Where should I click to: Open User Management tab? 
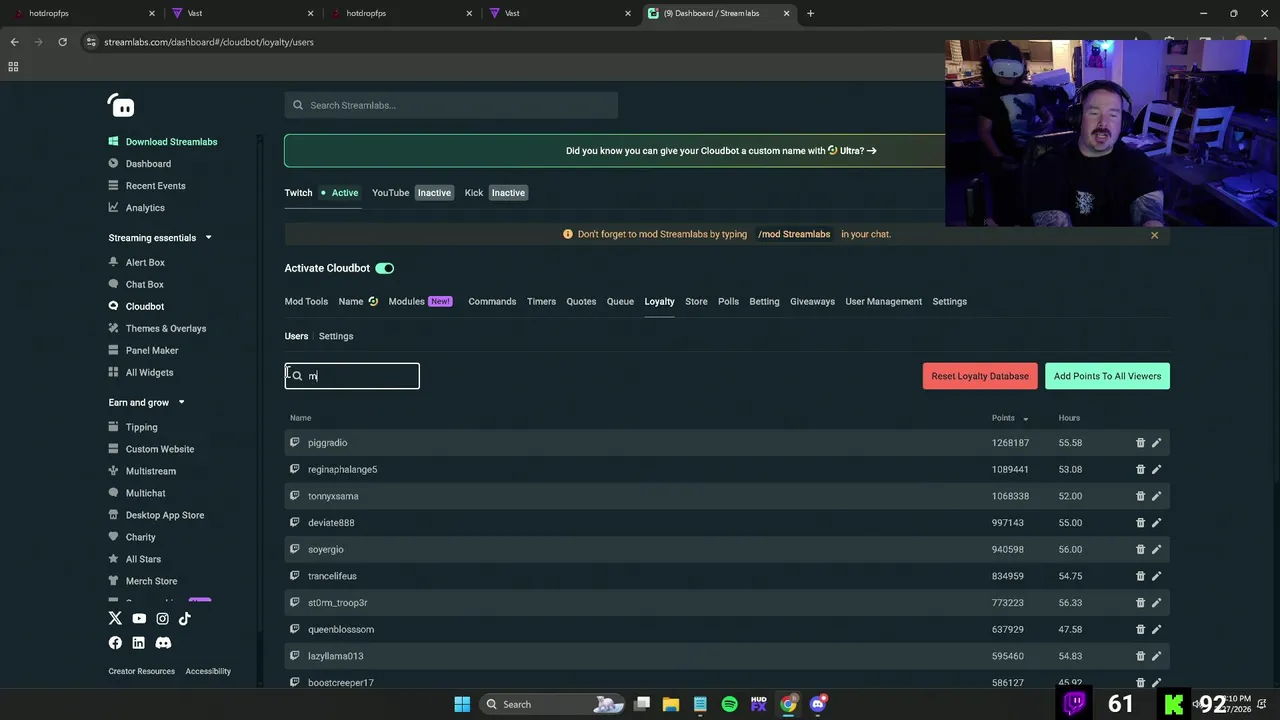point(883,302)
